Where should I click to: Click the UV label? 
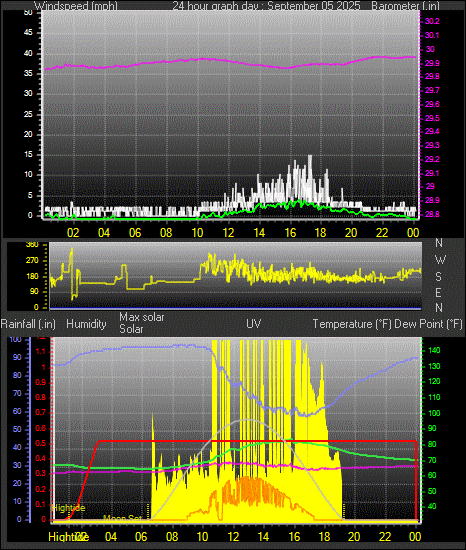[254, 323]
